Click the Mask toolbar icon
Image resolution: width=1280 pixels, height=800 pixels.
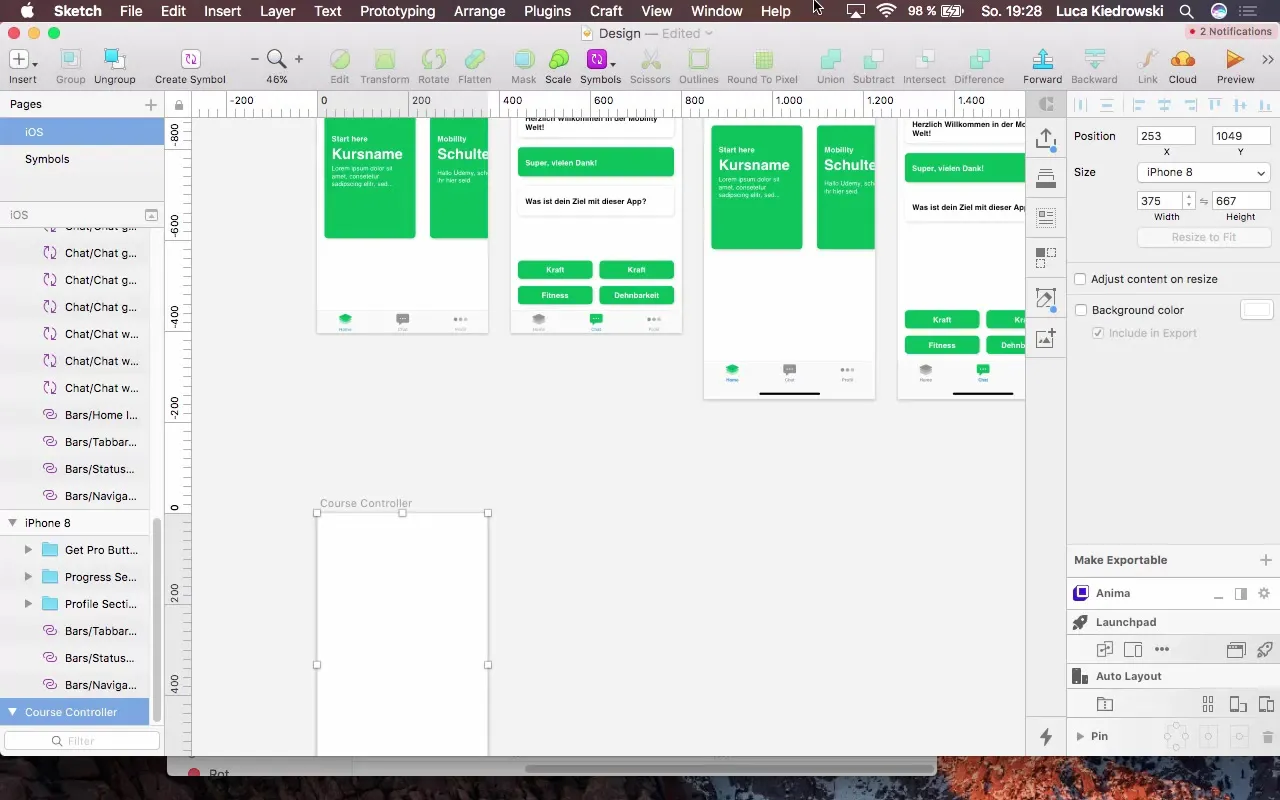click(523, 60)
